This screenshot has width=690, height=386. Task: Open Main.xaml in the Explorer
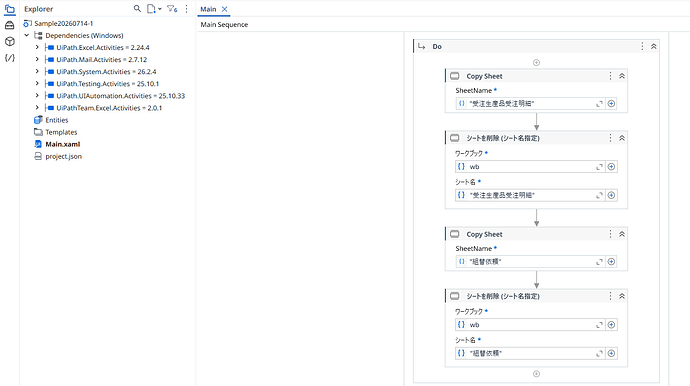[x=62, y=144]
